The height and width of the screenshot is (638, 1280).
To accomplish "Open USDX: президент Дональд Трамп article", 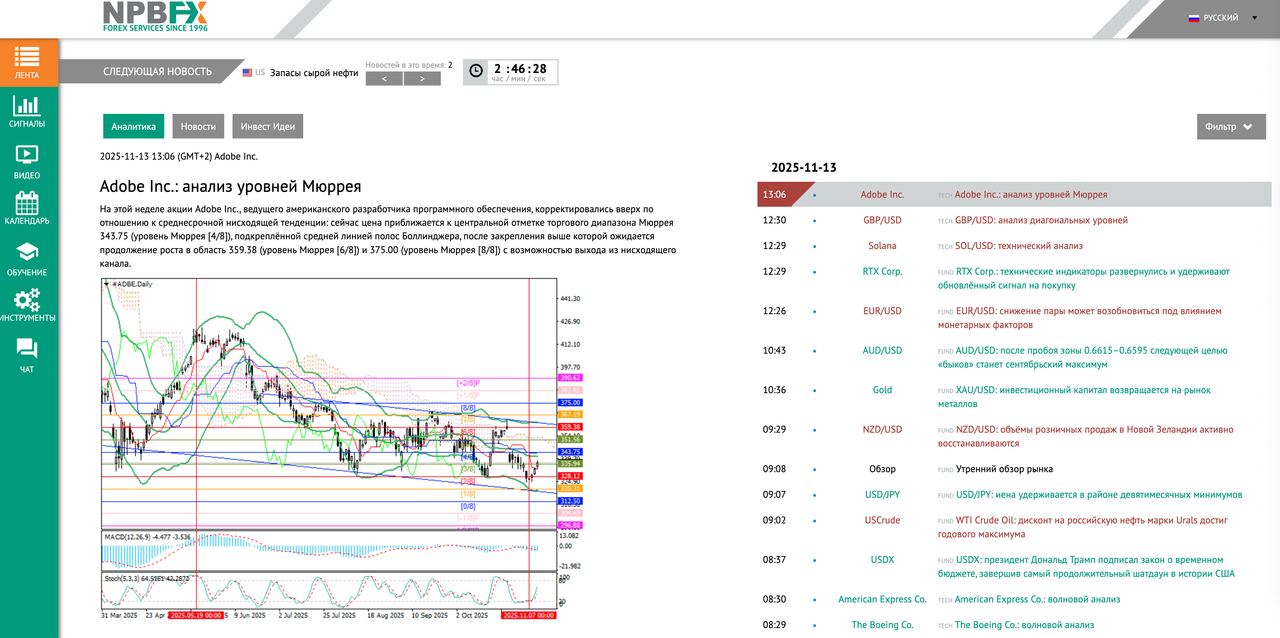I will [x=1087, y=567].
